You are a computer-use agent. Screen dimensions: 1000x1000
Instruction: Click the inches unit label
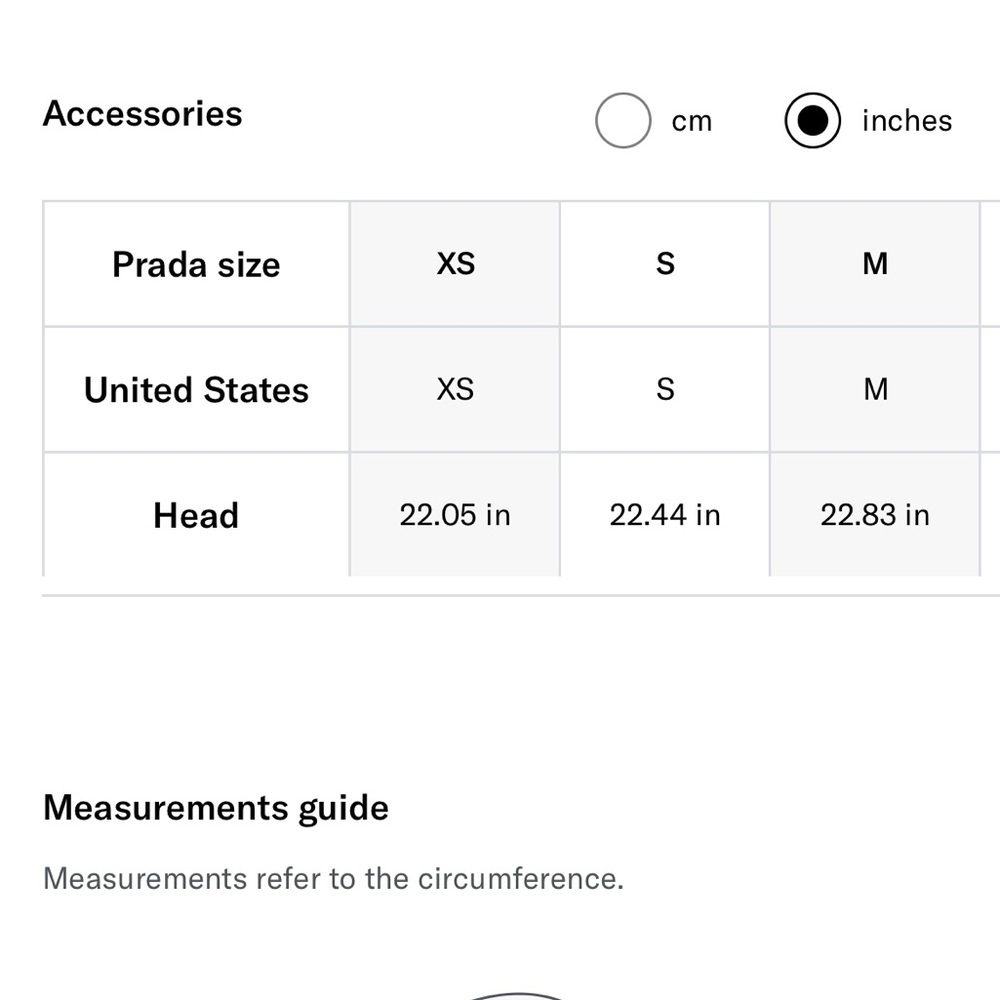[906, 121]
